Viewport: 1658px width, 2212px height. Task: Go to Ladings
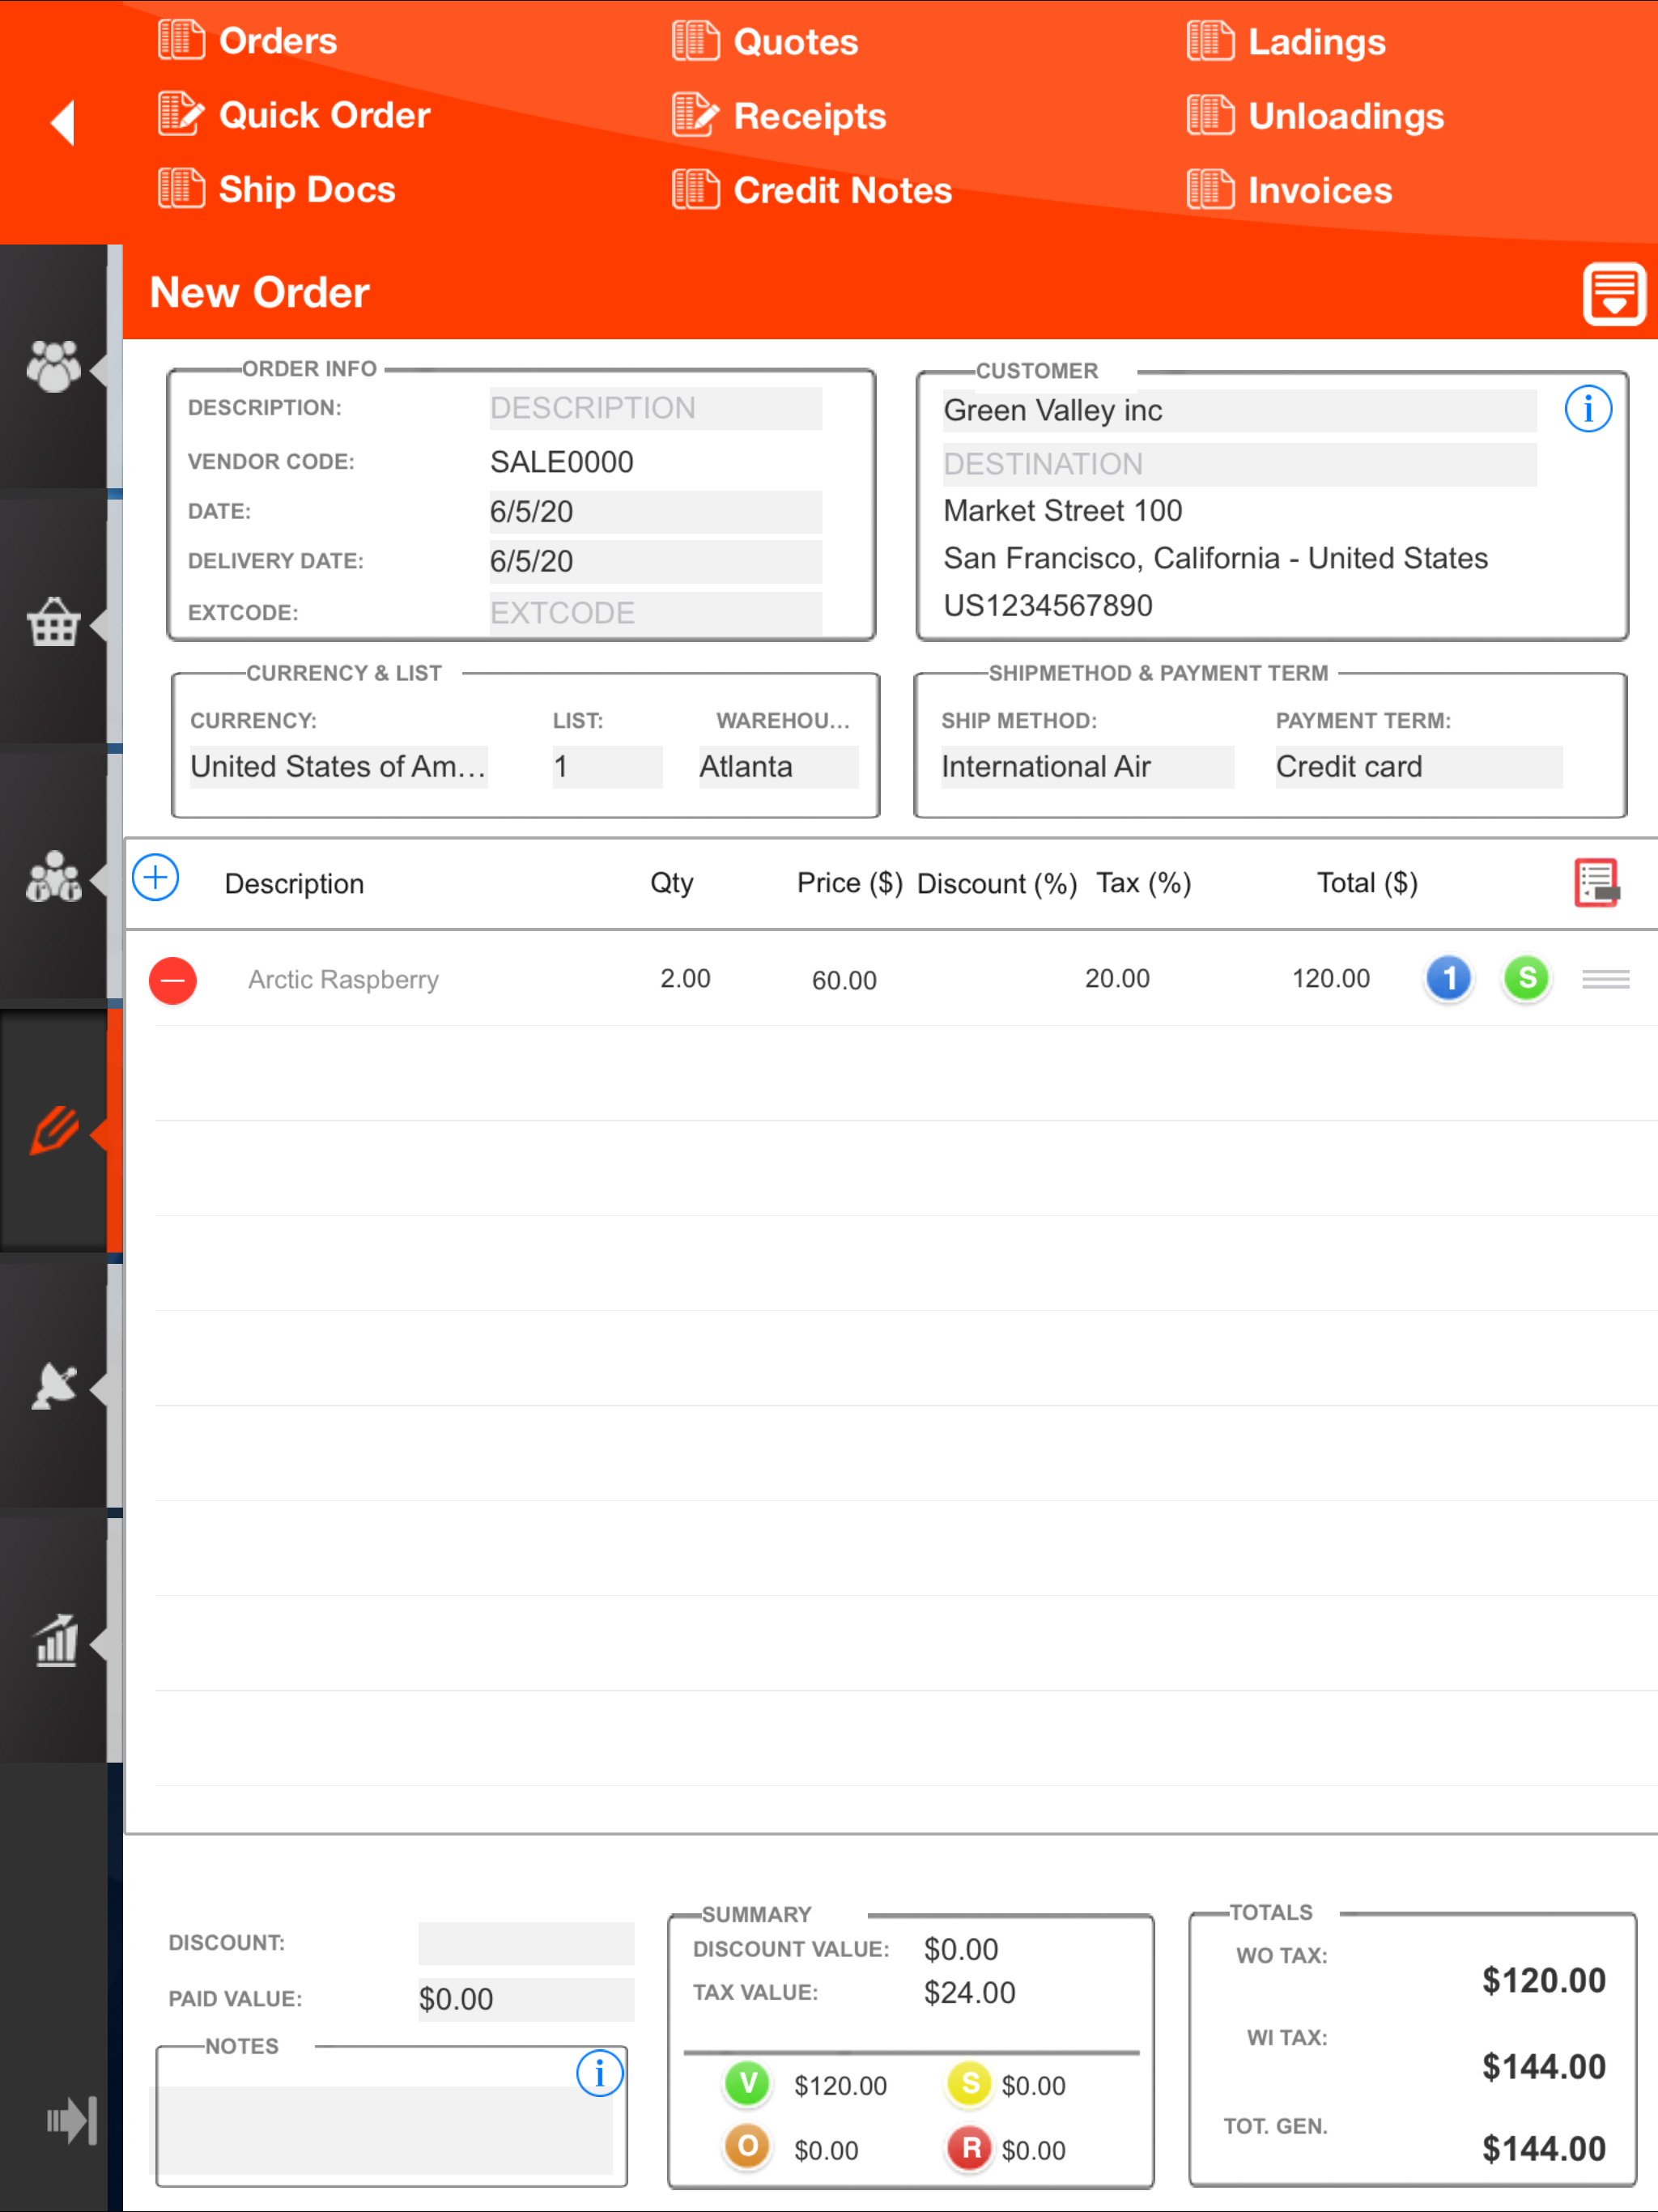1286,42
